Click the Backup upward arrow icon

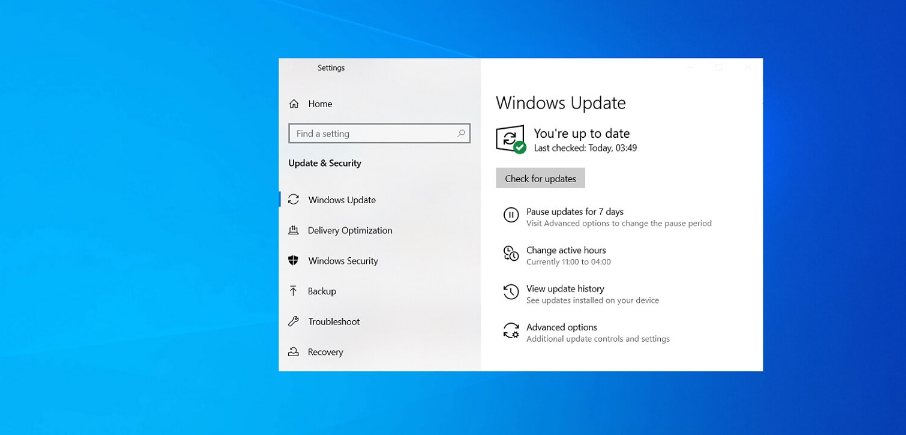pos(294,291)
